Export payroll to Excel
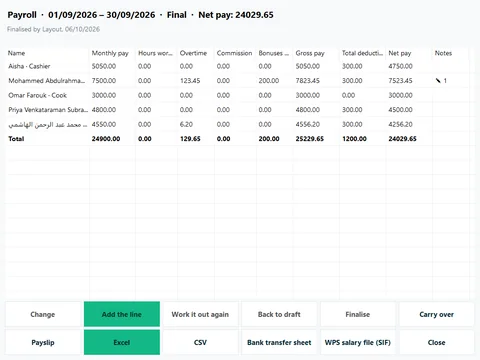 point(122,342)
